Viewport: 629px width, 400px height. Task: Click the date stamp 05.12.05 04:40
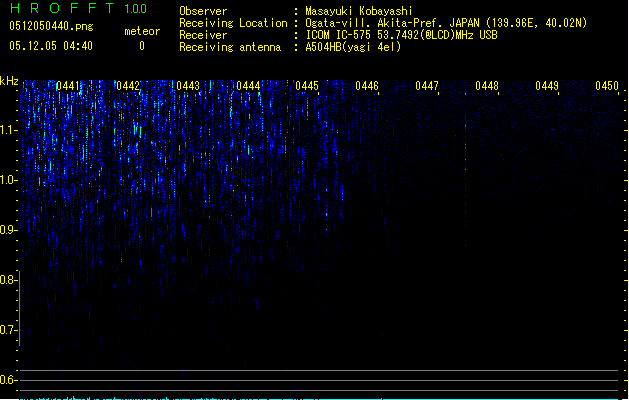[x=51, y=46]
